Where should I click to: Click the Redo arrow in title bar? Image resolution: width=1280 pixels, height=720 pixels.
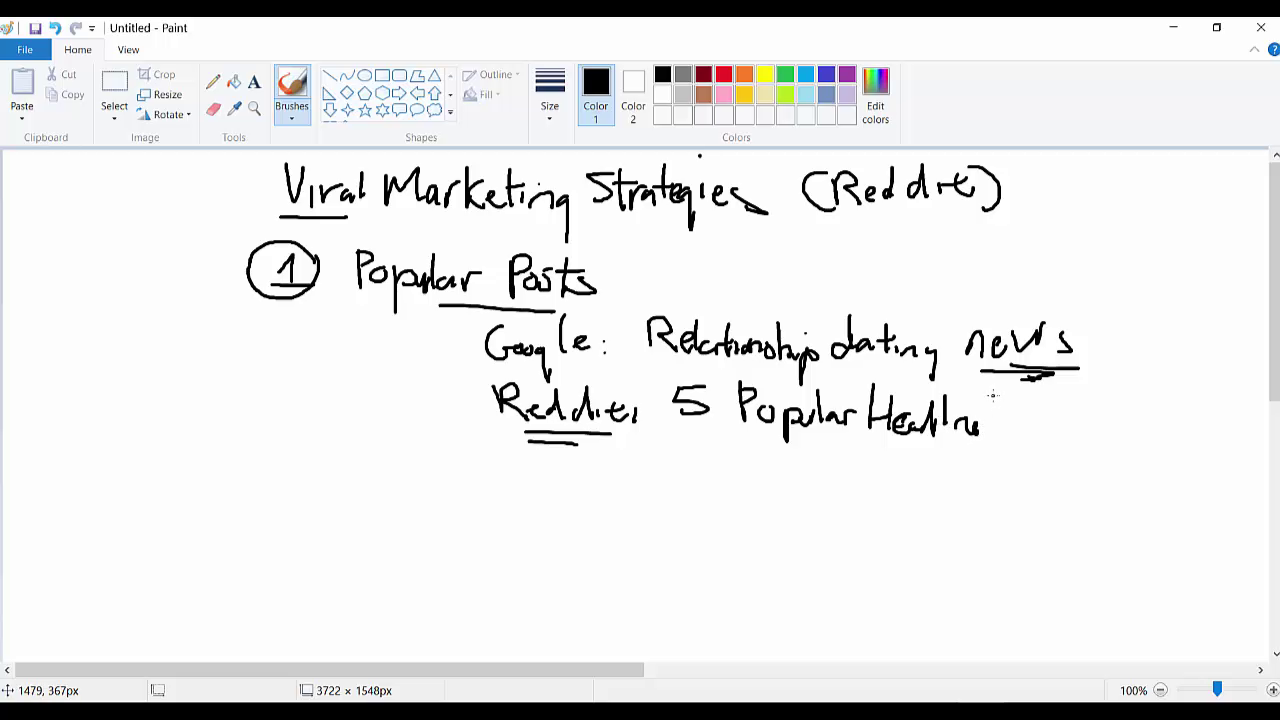point(75,28)
